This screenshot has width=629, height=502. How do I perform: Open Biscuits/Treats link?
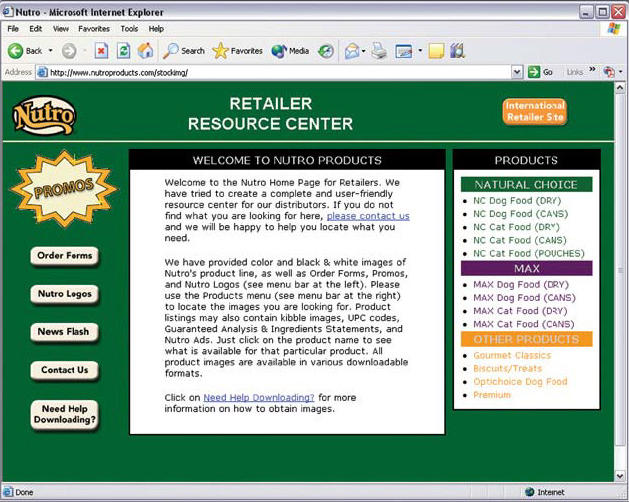[x=507, y=369]
